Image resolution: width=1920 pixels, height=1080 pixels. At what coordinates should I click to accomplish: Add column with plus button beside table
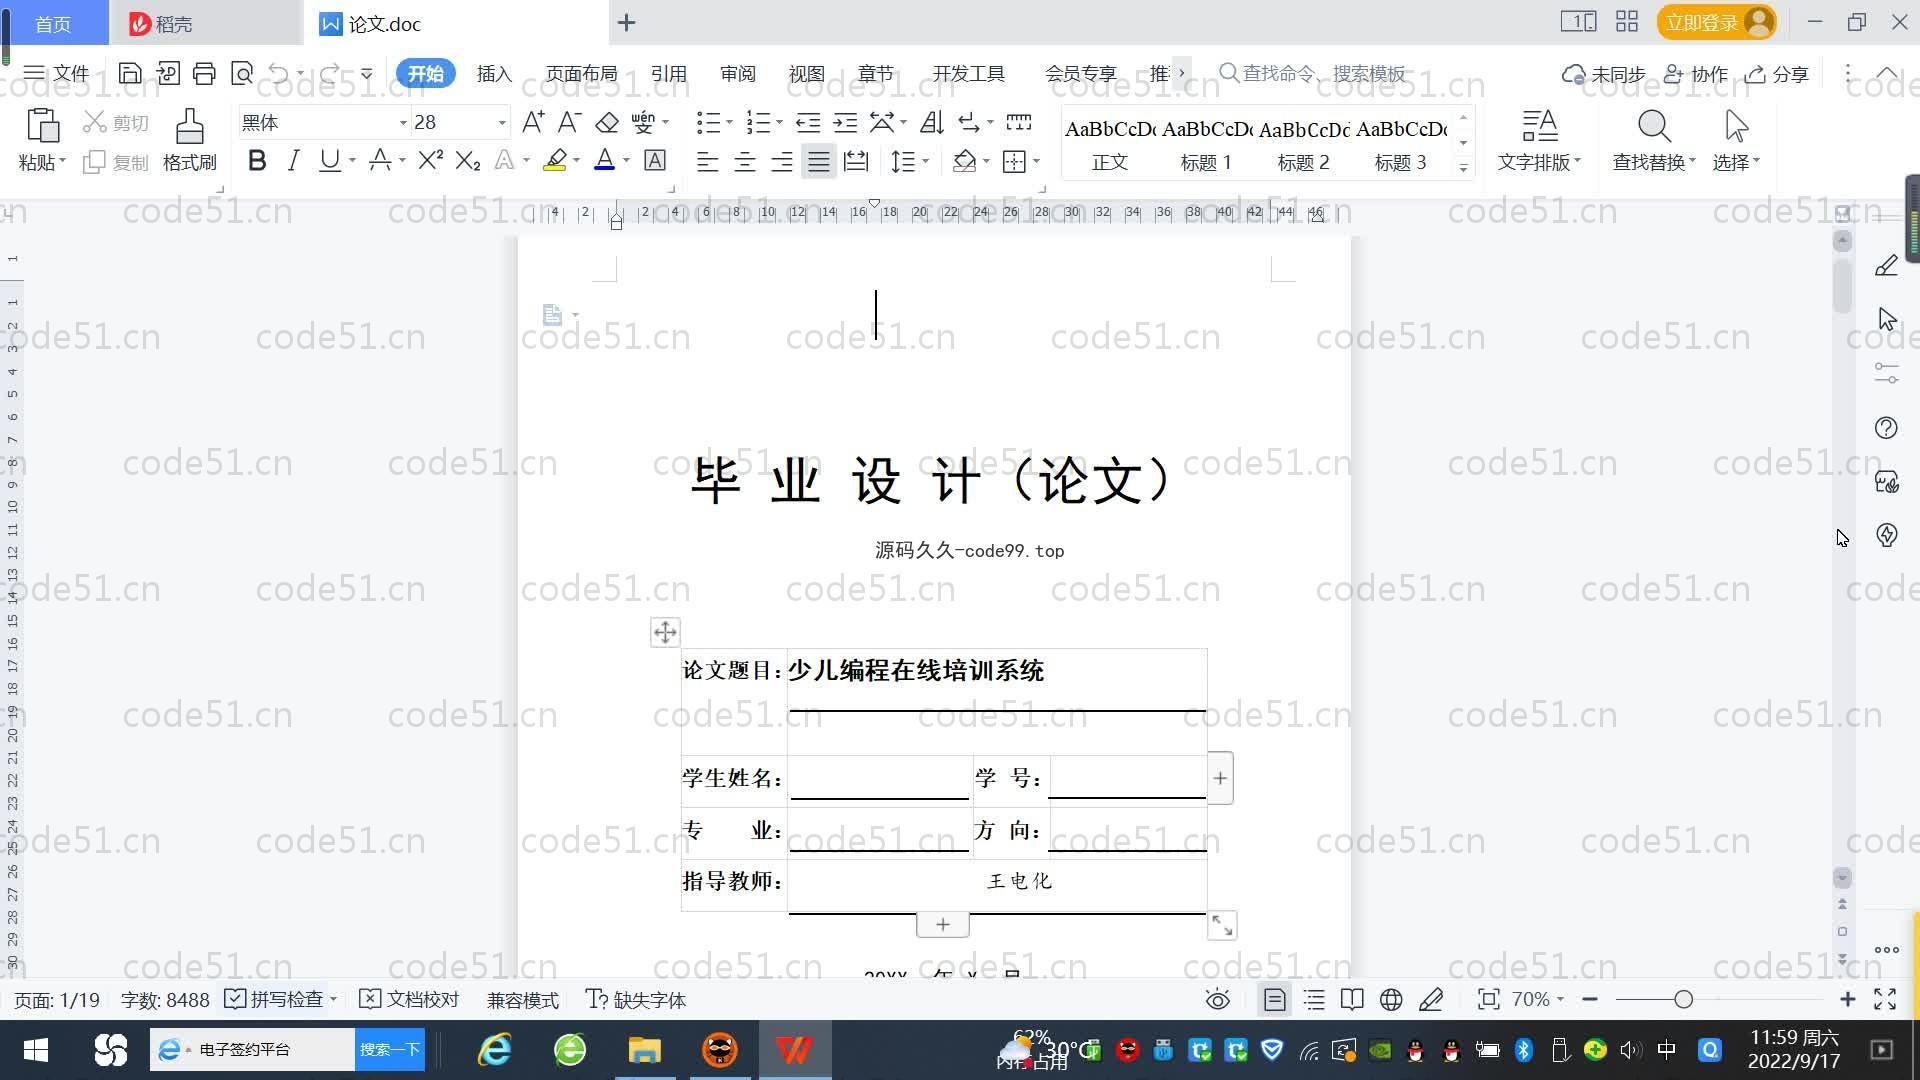point(1220,778)
